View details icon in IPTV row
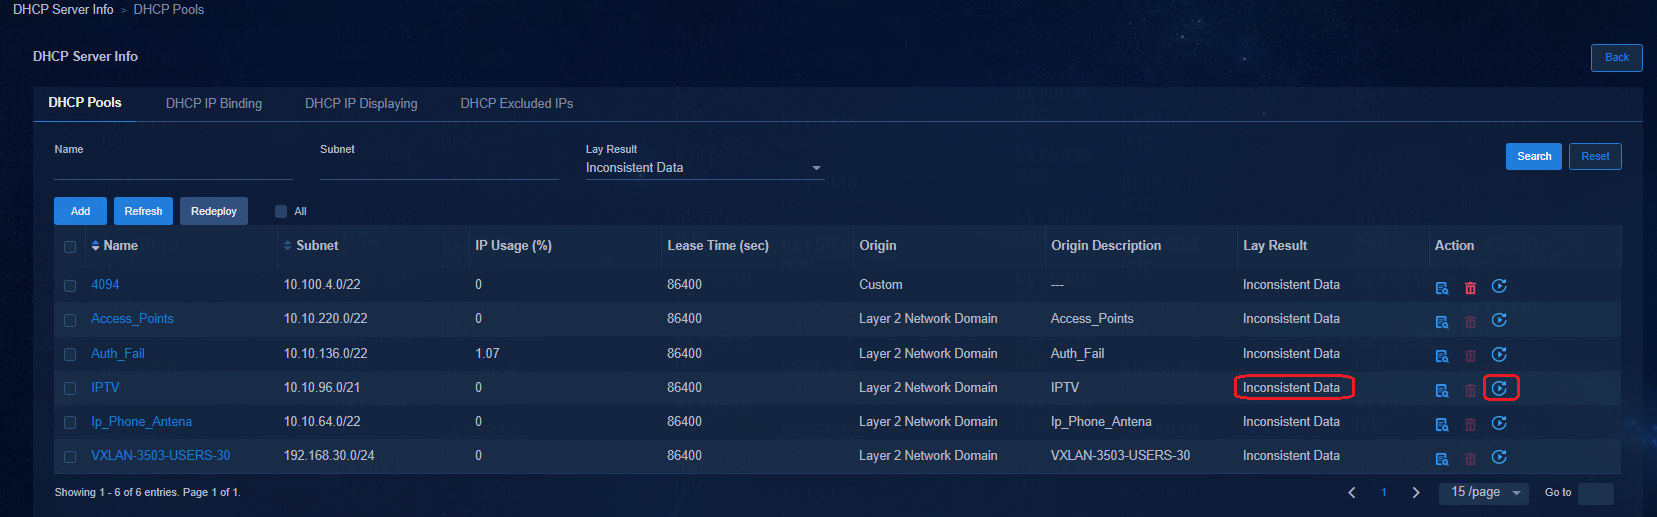 tap(1442, 390)
